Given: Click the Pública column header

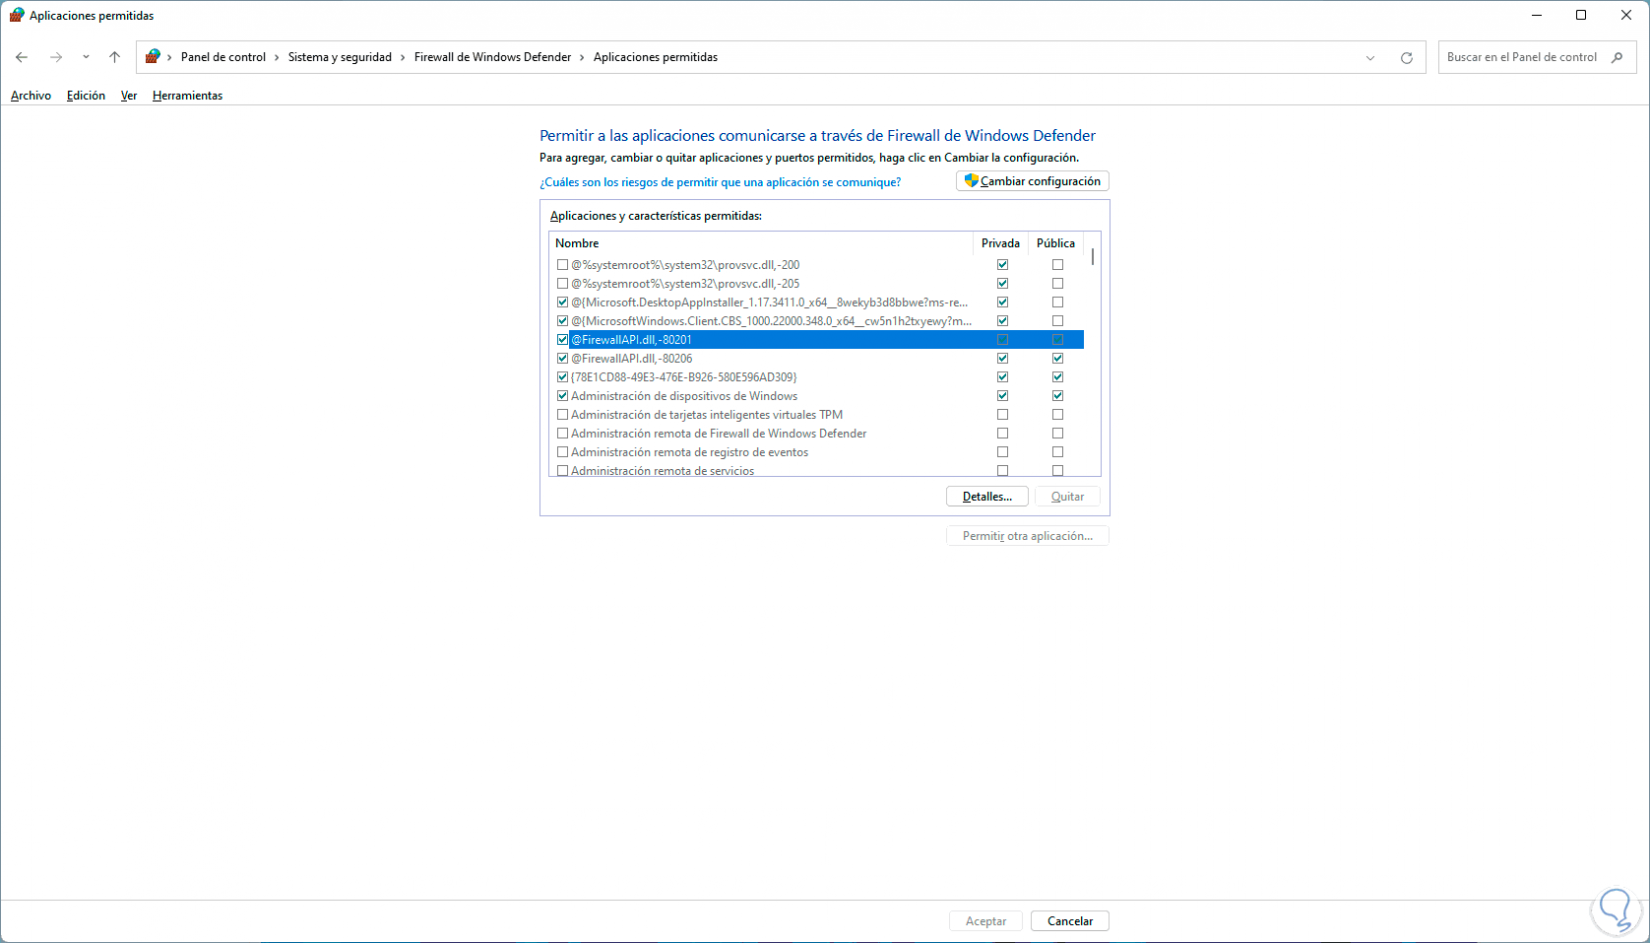Looking at the screenshot, I should [x=1056, y=243].
